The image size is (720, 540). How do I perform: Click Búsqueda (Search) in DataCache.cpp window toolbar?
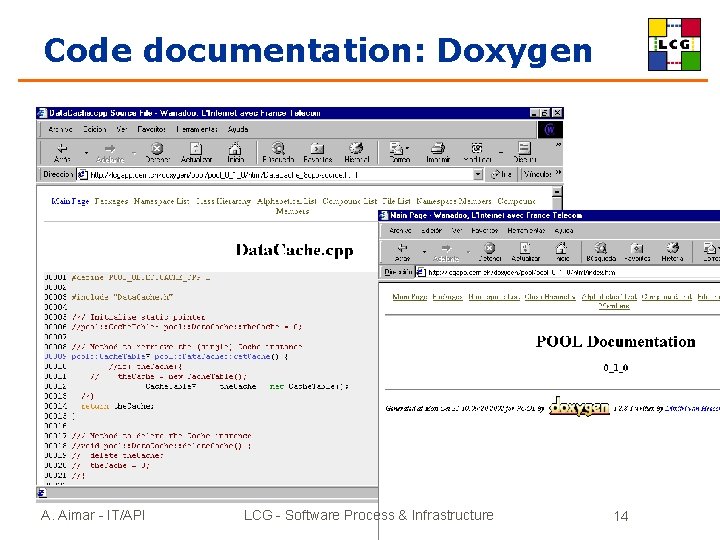point(278,153)
